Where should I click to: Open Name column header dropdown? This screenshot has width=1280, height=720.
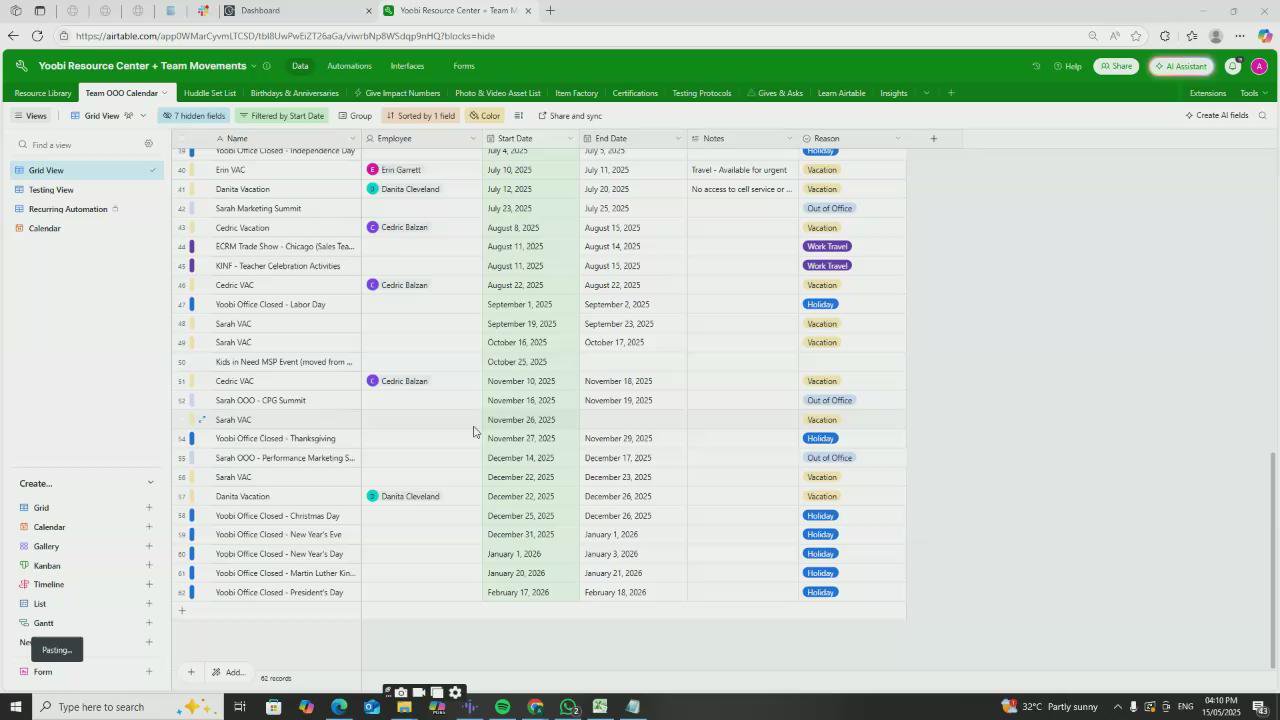point(352,139)
